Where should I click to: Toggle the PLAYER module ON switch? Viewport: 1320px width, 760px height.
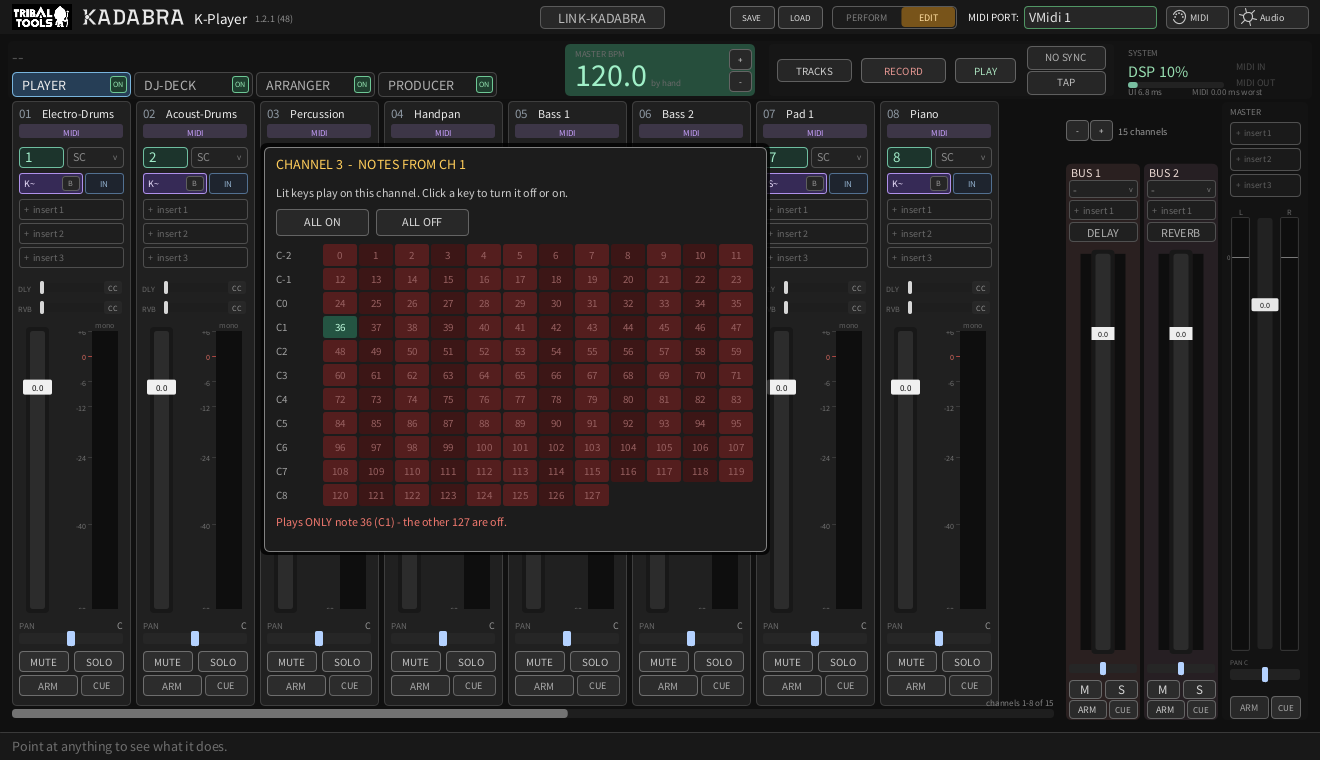click(118, 85)
